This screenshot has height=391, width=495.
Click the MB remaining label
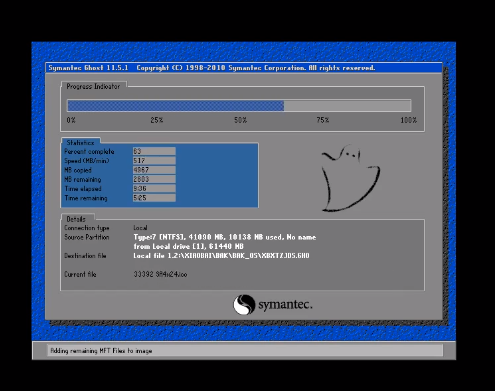(x=82, y=179)
